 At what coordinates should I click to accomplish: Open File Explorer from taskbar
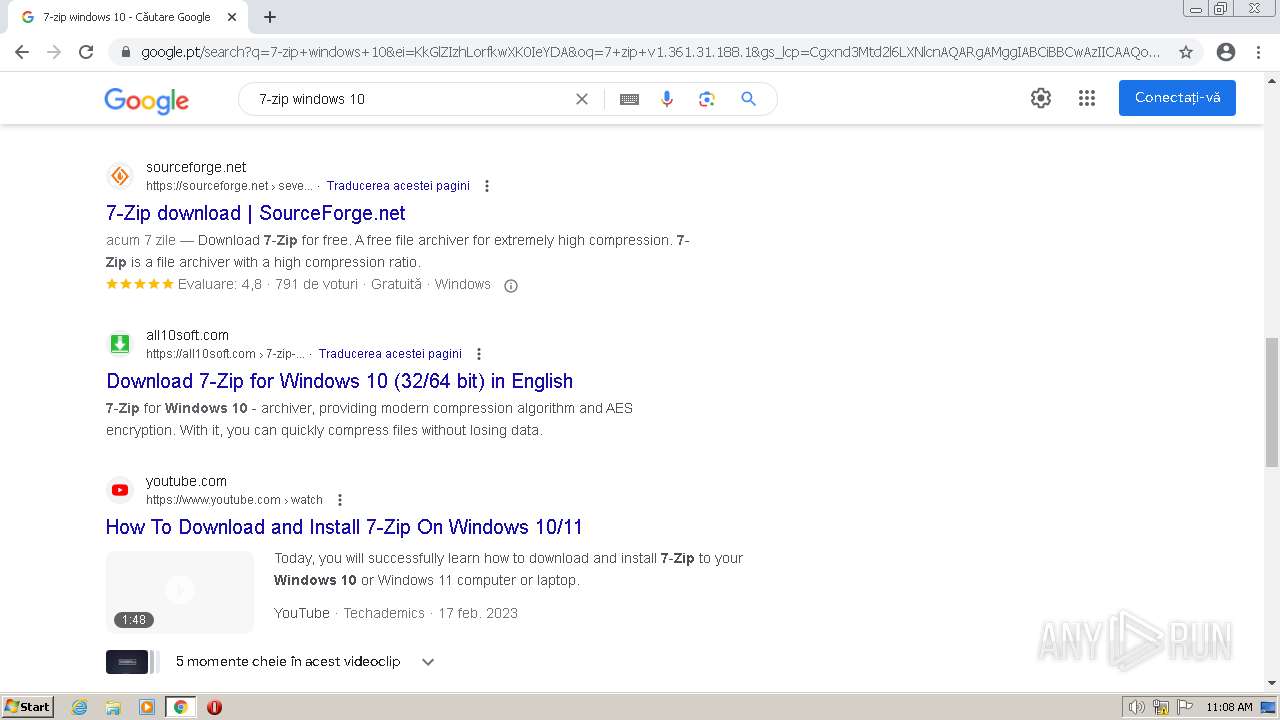click(113, 707)
